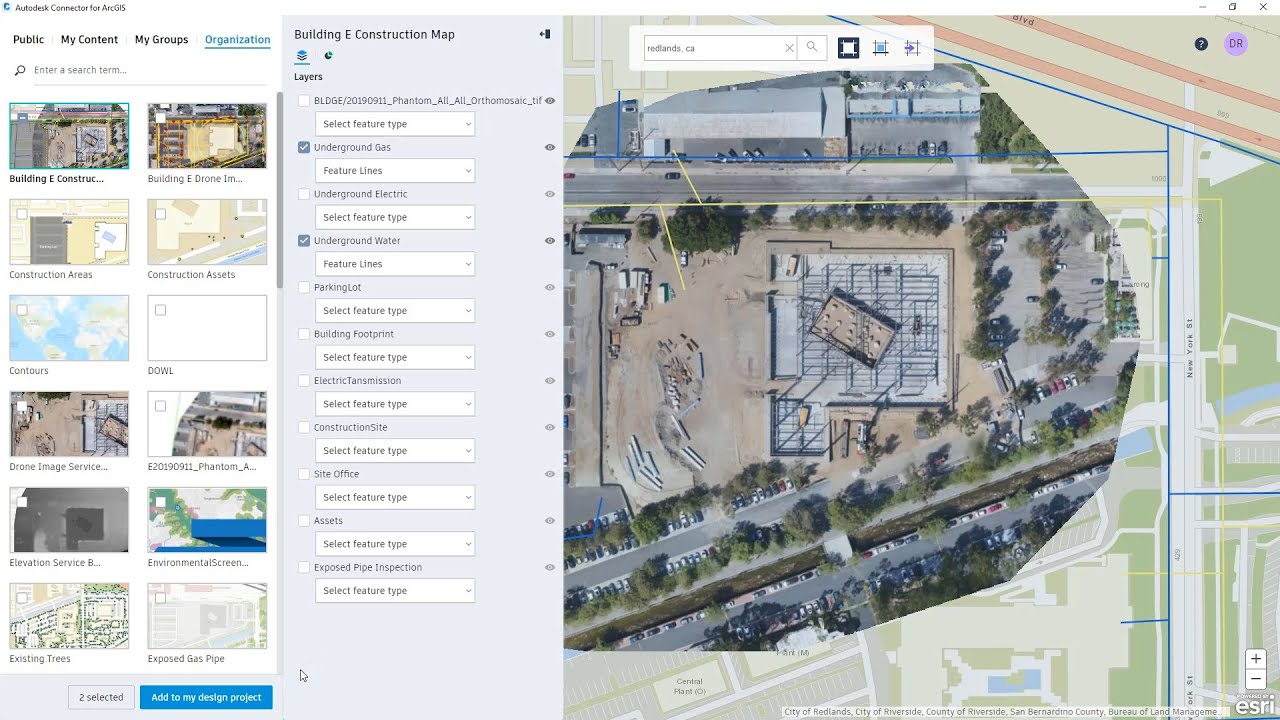The image size is (1280, 720).
Task: Open the Layers tab icon
Action: (302, 56)
